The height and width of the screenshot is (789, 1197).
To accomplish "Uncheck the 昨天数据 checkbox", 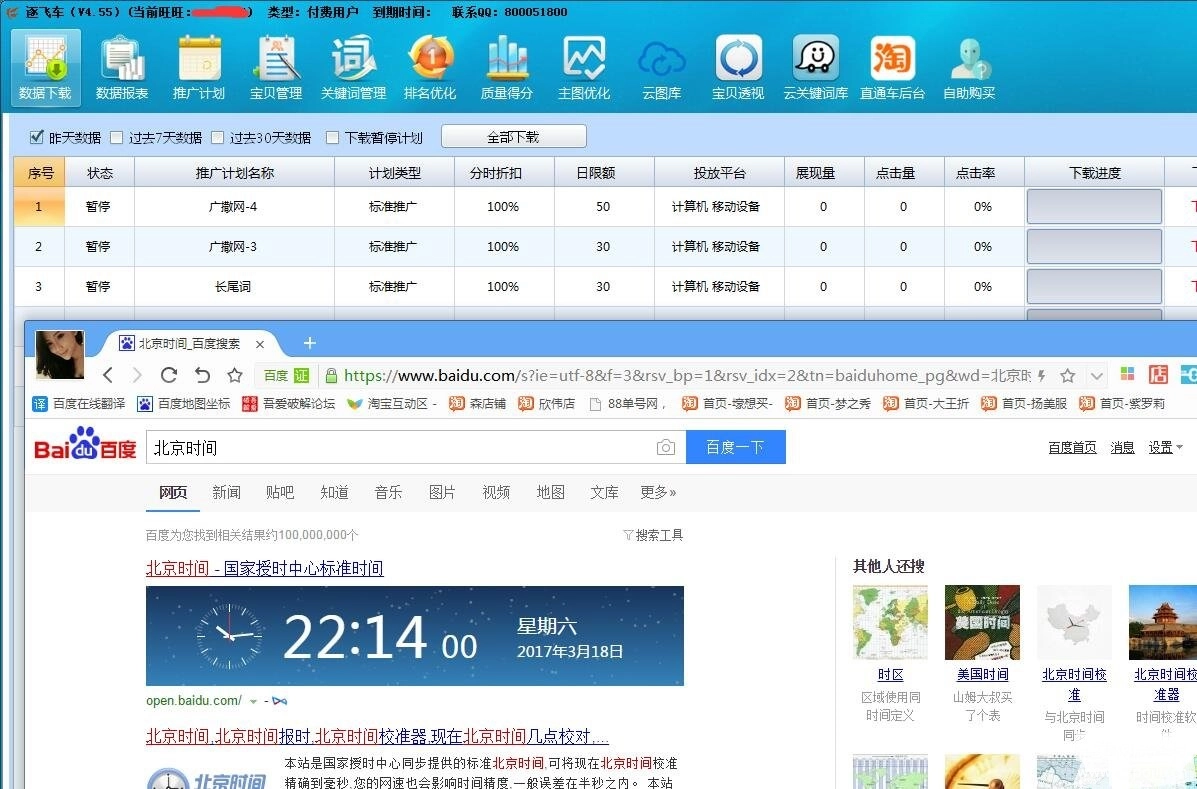I will (x=37, y=137).
